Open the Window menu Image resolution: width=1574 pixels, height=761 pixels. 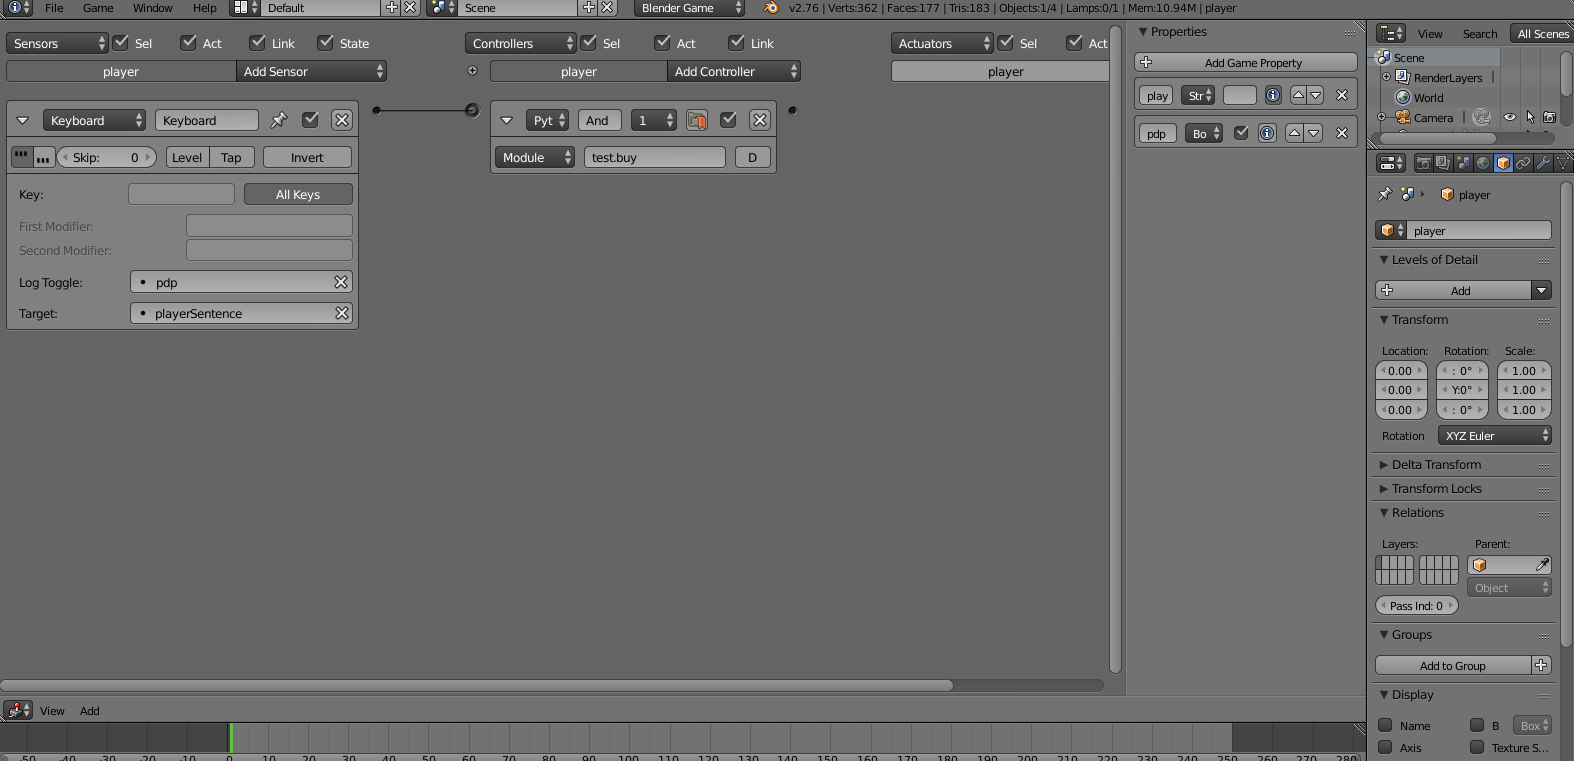tap(153, 8)
